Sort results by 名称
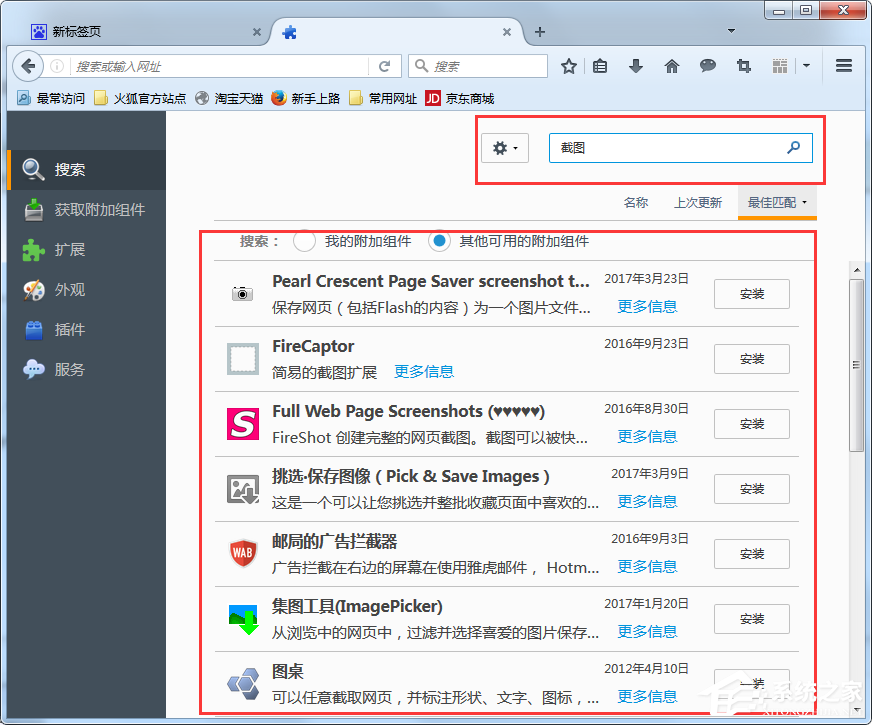Image resolution: width=872 pixels, height=725 pixels. coord(637,202)
